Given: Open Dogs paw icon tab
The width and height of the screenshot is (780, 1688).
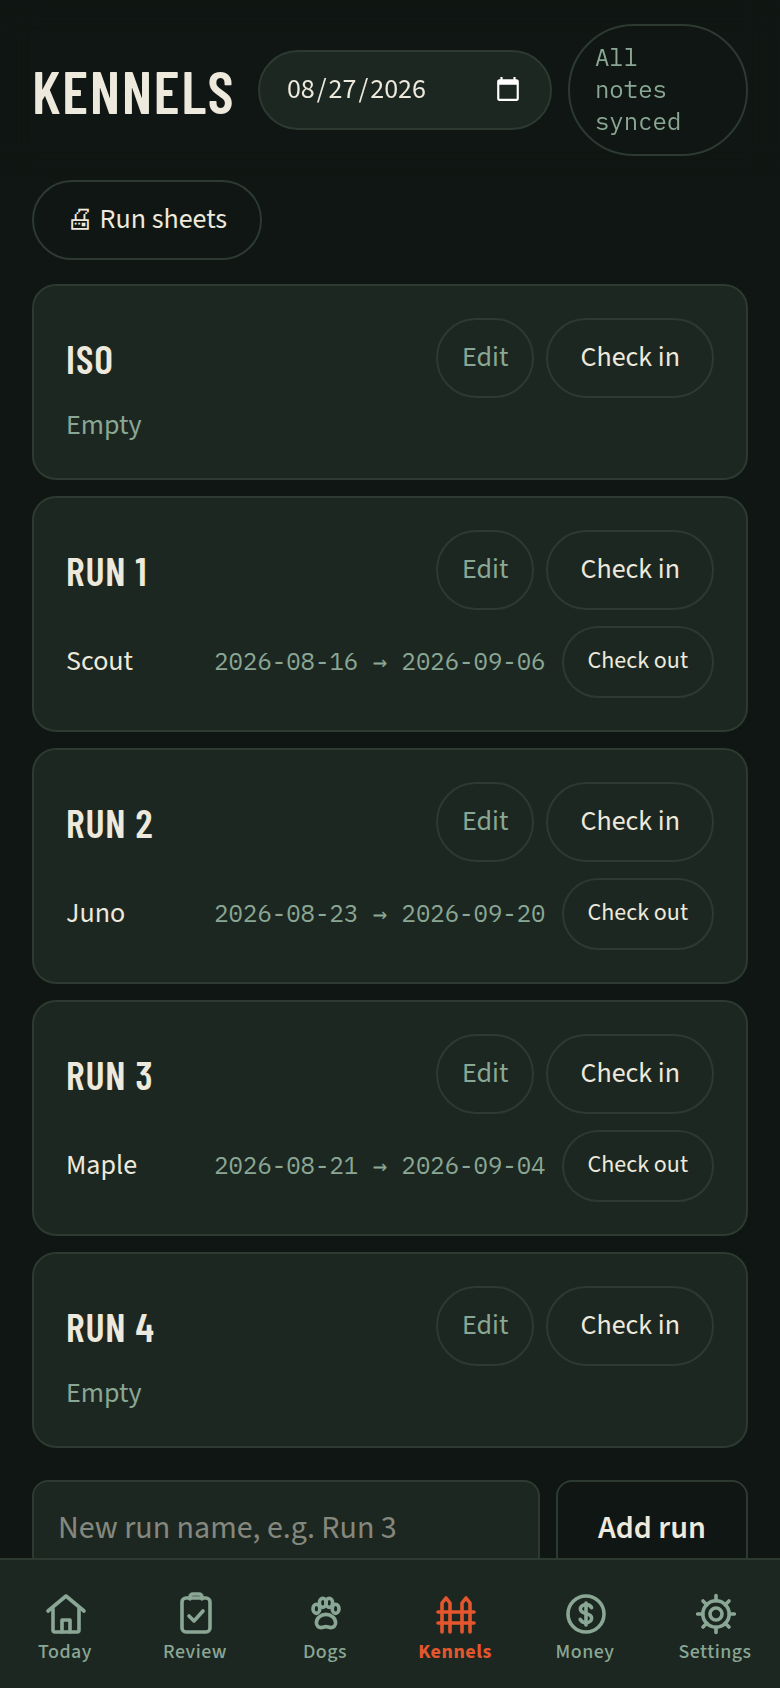Looking at the screenshot, I should coord(325,1614).
